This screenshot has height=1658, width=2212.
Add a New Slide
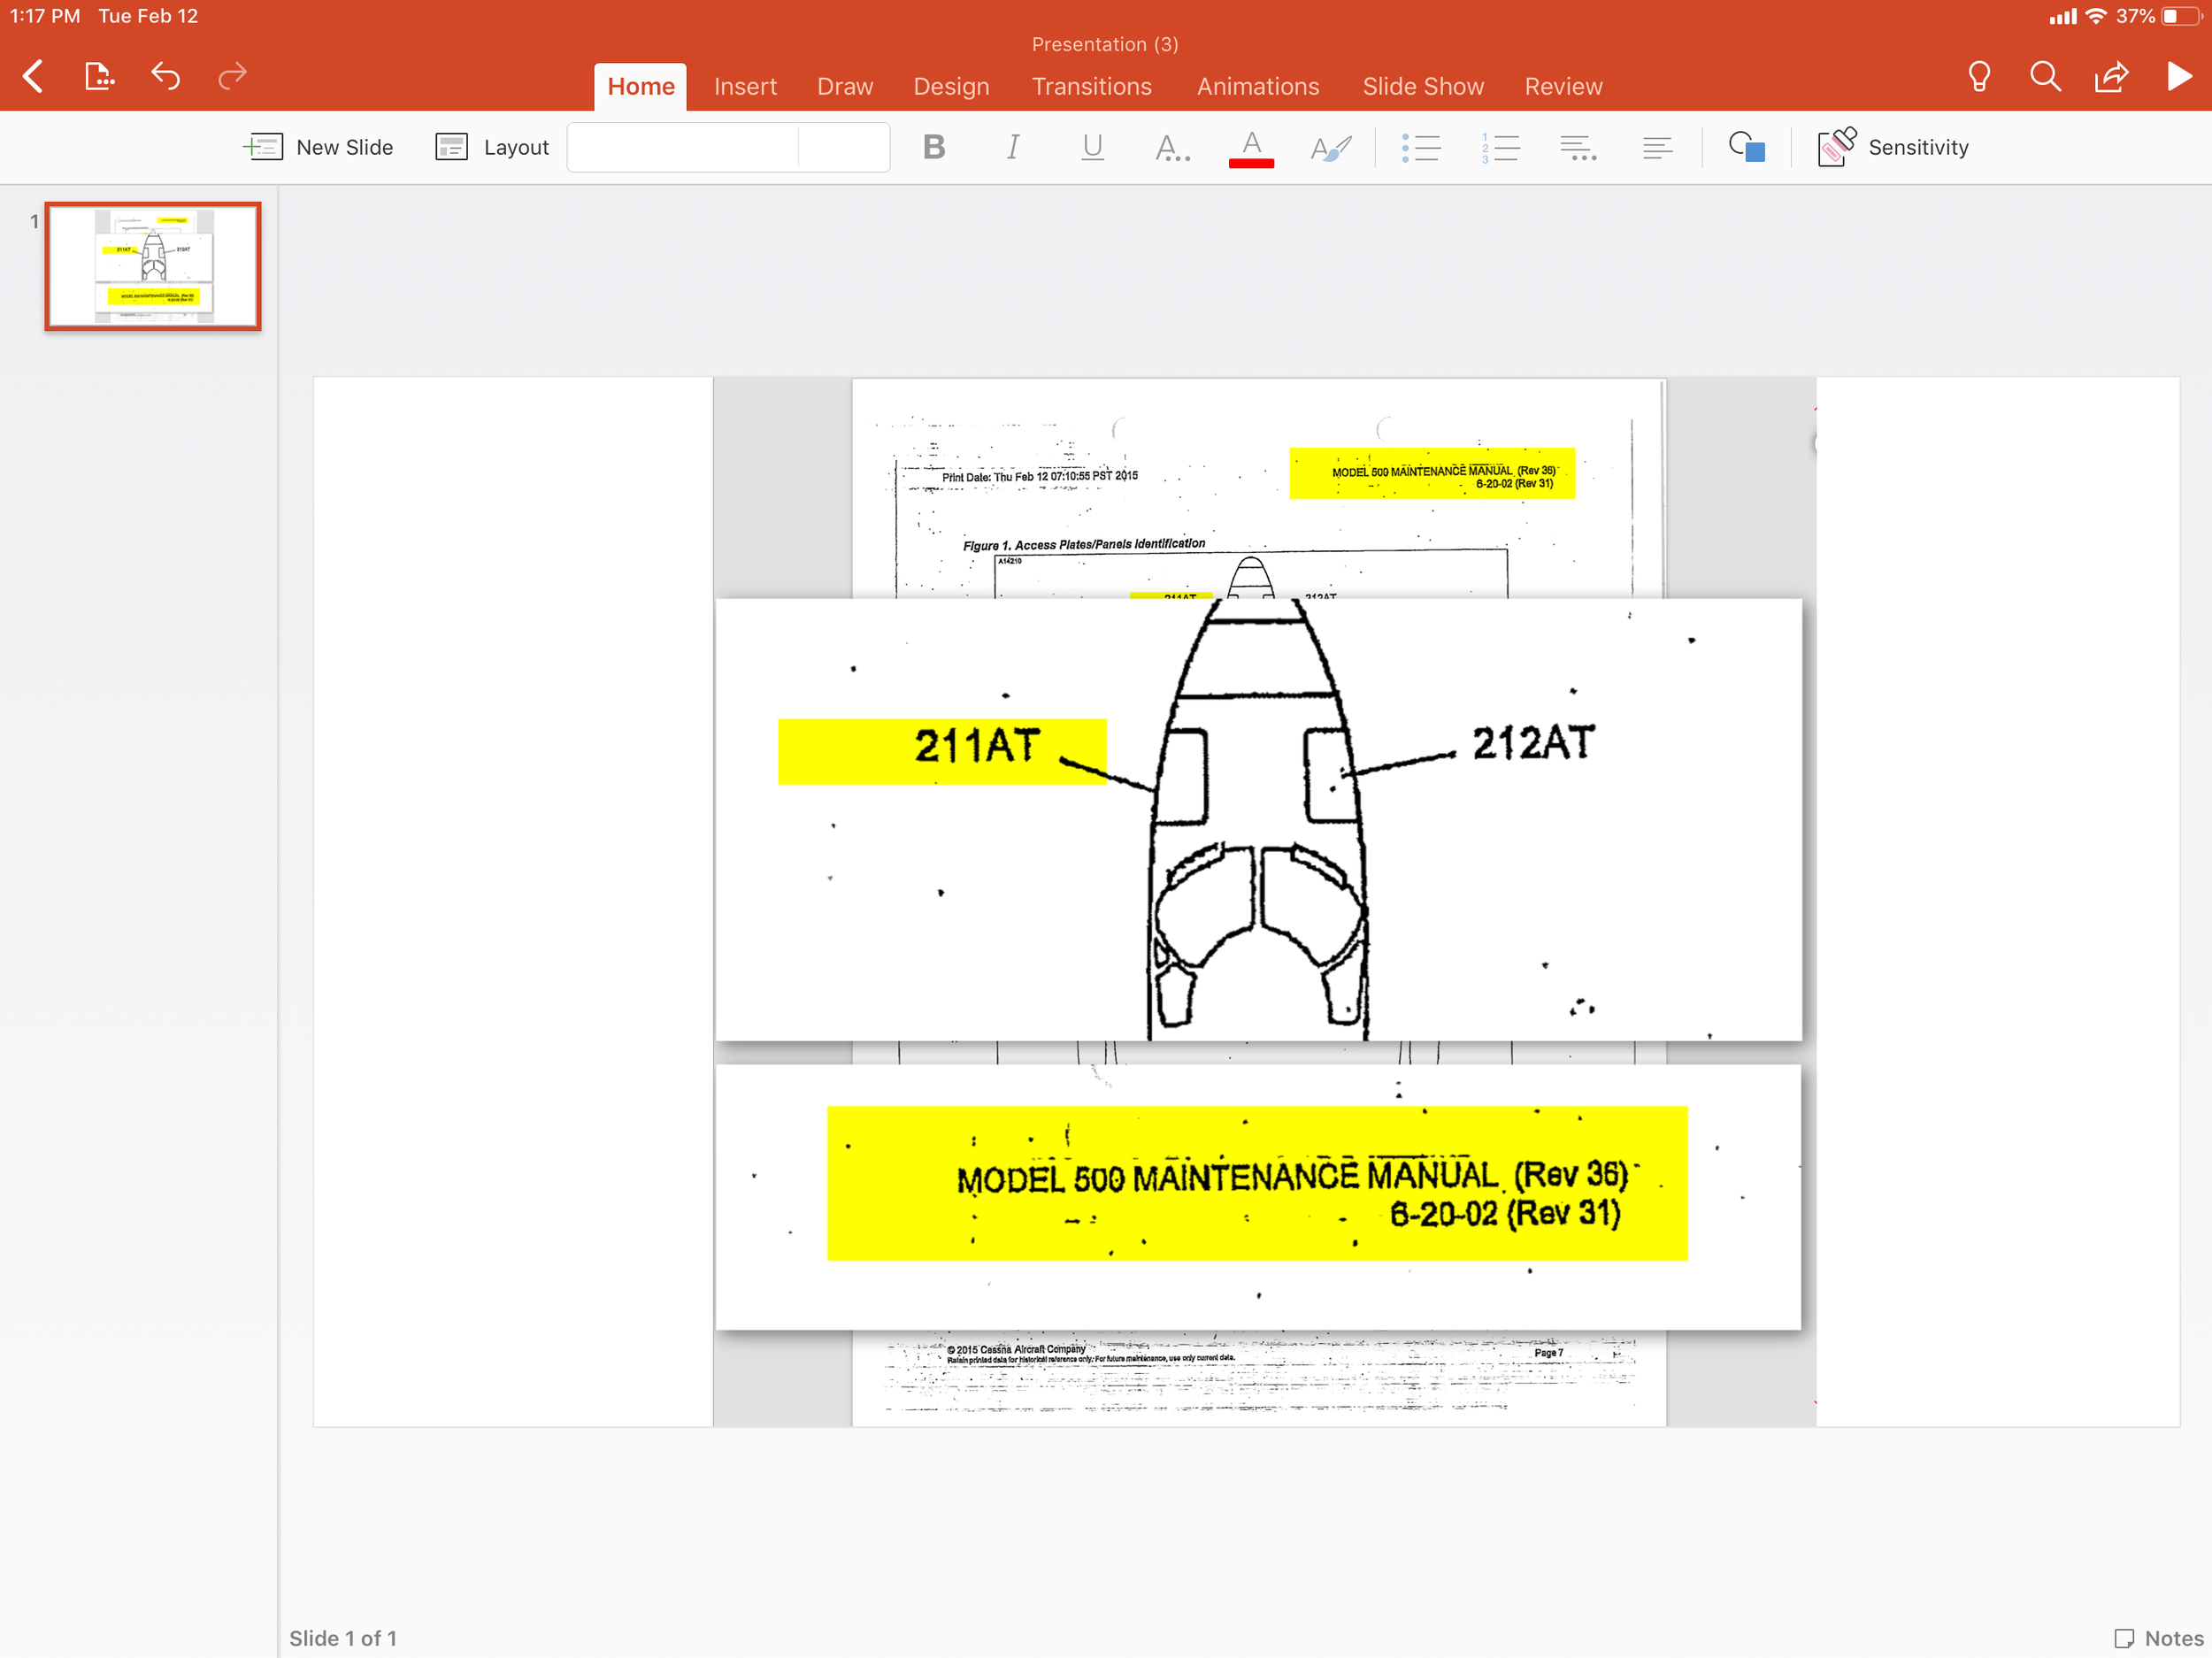318,147
